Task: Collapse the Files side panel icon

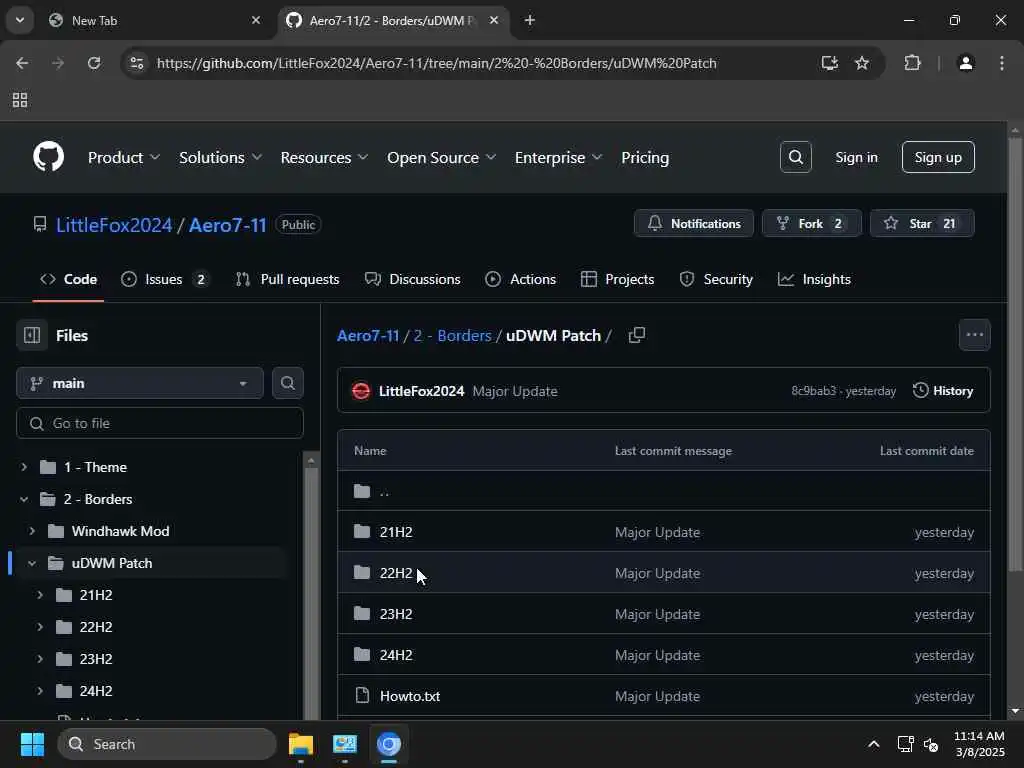Action: click(32, 335)
